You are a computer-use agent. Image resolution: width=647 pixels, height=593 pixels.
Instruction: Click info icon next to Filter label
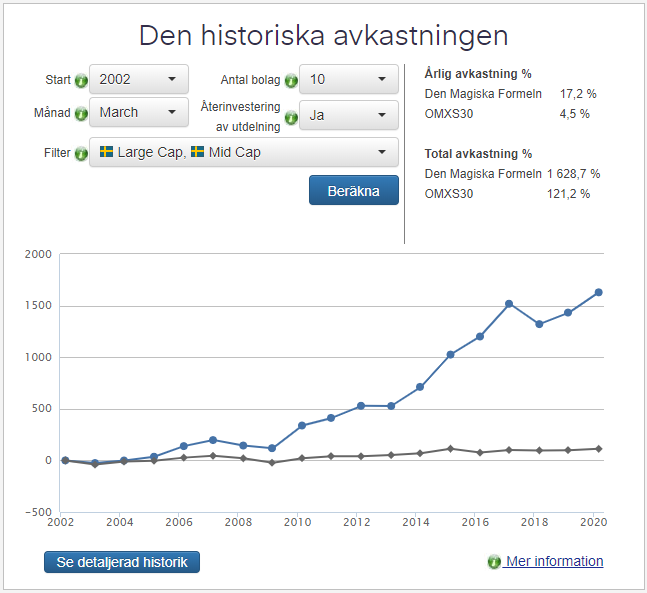80,153
